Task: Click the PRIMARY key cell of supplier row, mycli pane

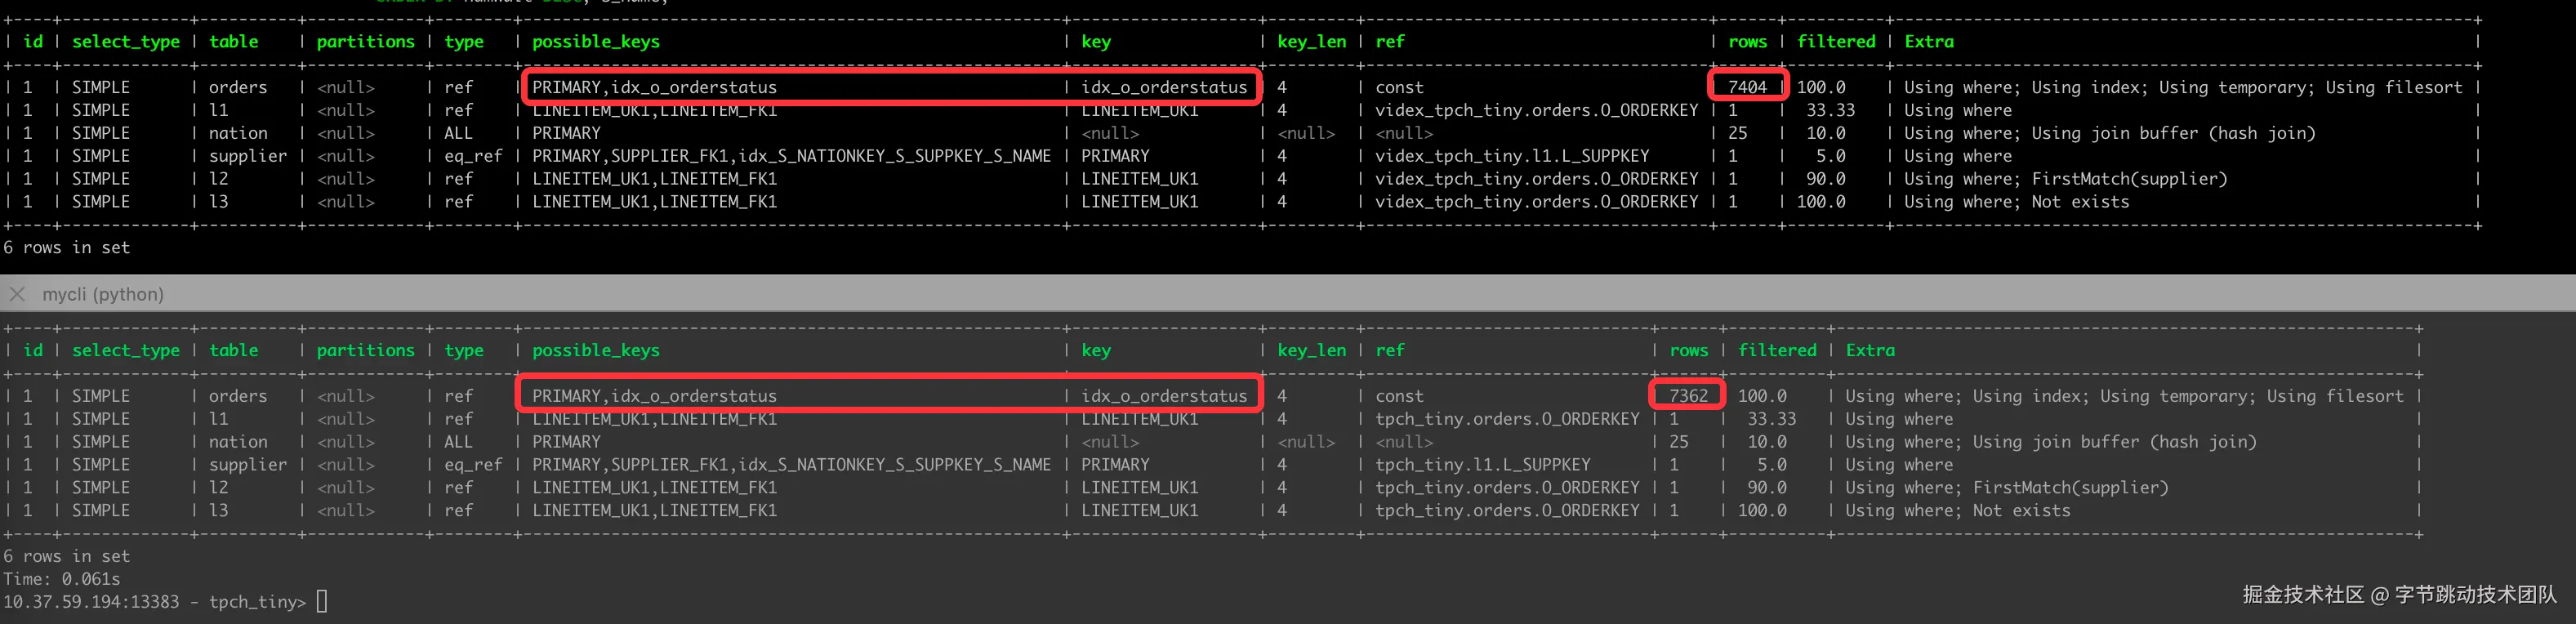Action: [1115, 465]
